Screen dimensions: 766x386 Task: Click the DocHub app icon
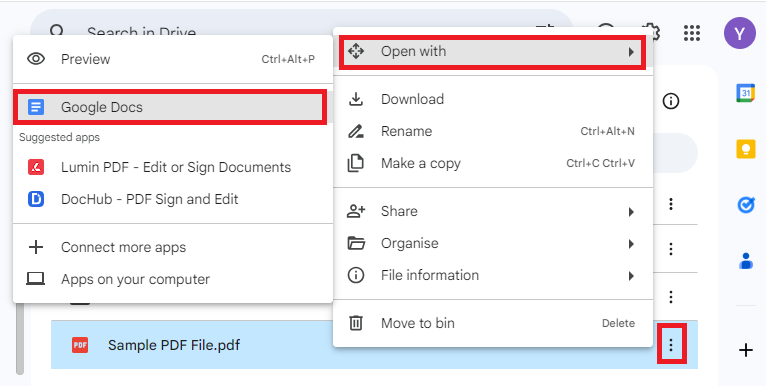tap(36, 199)
